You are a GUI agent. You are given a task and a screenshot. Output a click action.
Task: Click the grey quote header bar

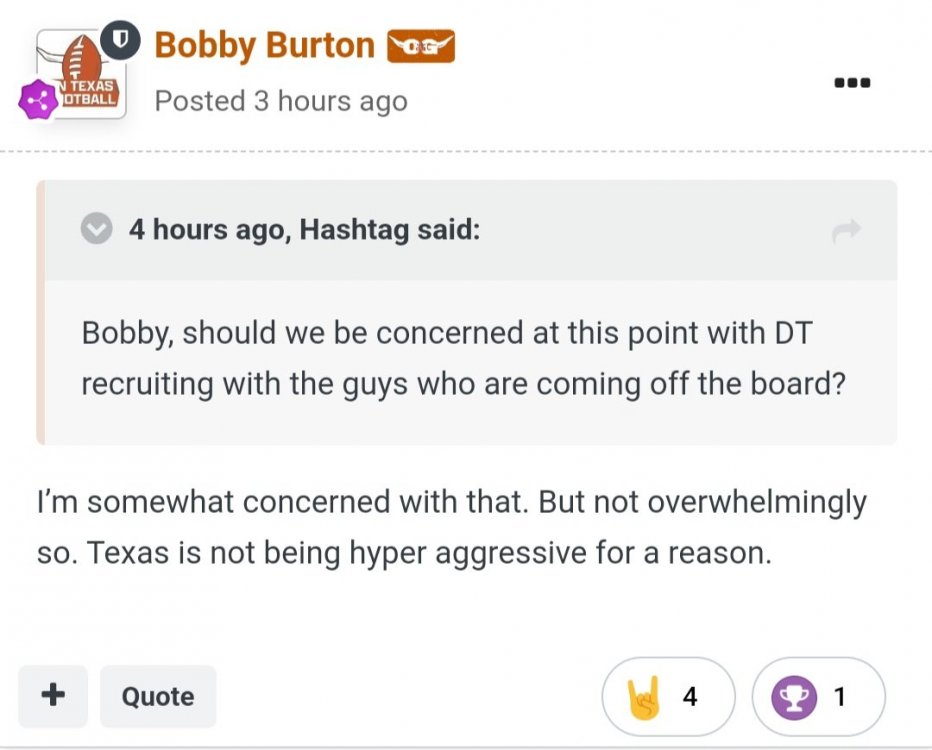click(x=600, y=230)
